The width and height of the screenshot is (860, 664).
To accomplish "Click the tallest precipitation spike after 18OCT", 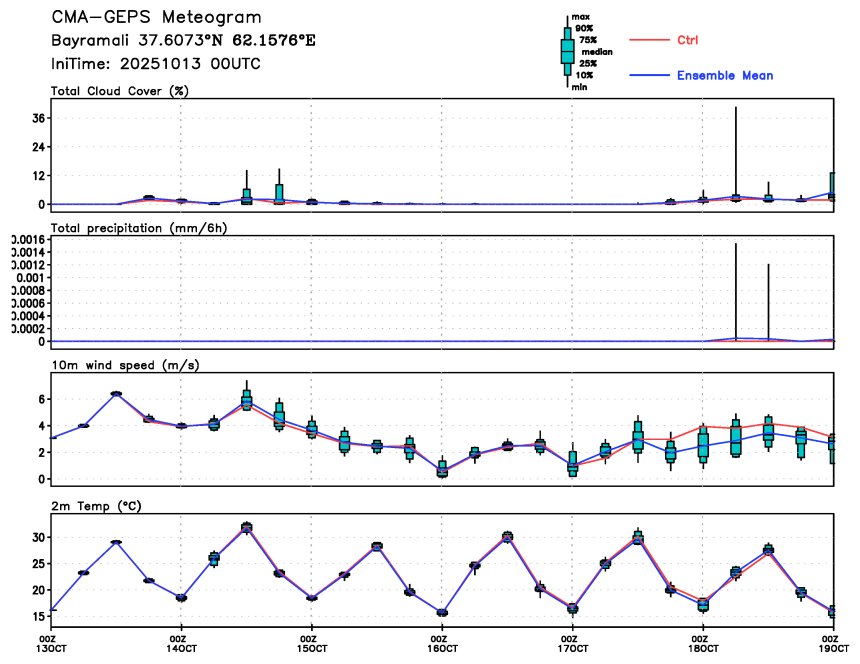I will click(x=736, y=291).
